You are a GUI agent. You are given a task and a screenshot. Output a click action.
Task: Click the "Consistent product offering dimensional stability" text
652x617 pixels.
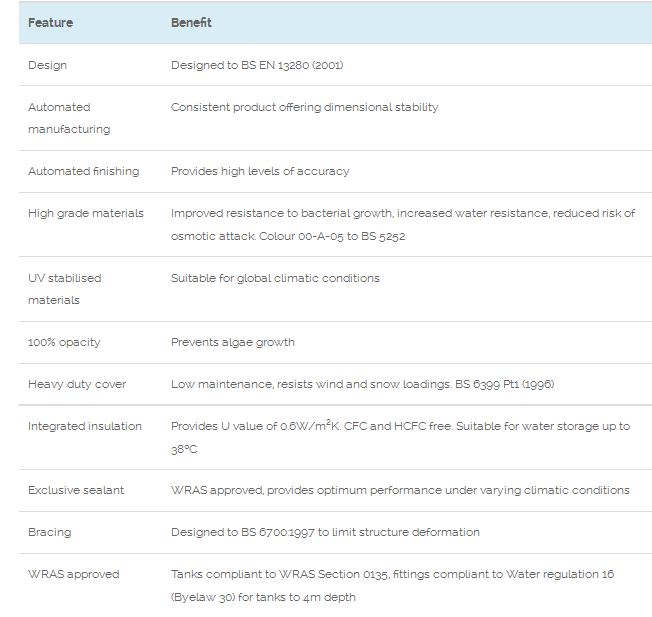(x=304, y=107)
